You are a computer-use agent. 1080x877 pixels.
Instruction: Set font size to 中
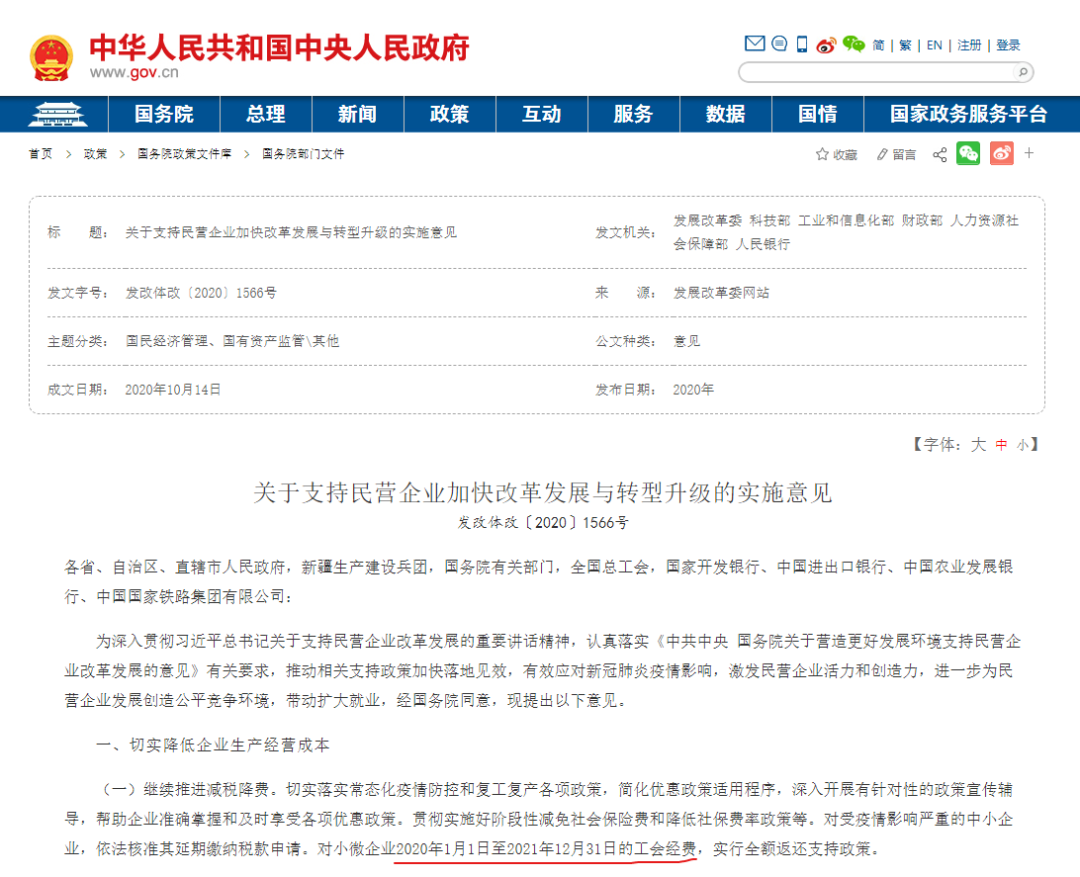pyautogui.click(x=1001, y=445)
